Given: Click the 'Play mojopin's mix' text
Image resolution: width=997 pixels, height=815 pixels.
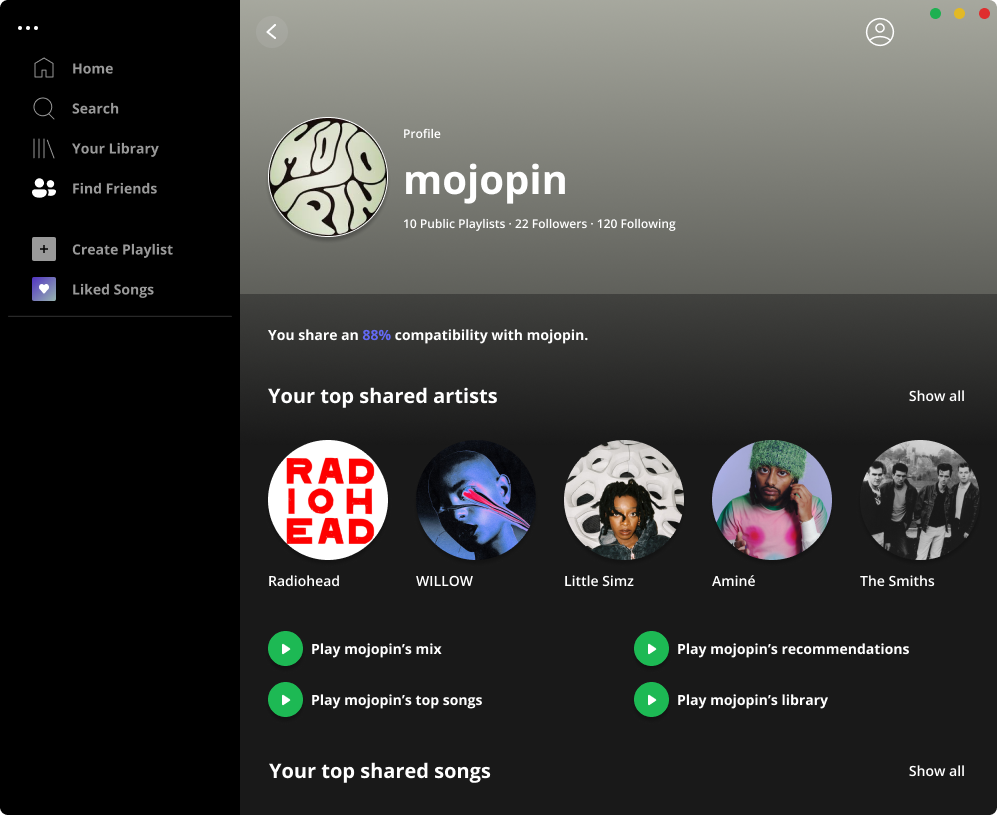Looking at the screenshot, I should pyautogui.click(x=376, y=649).
